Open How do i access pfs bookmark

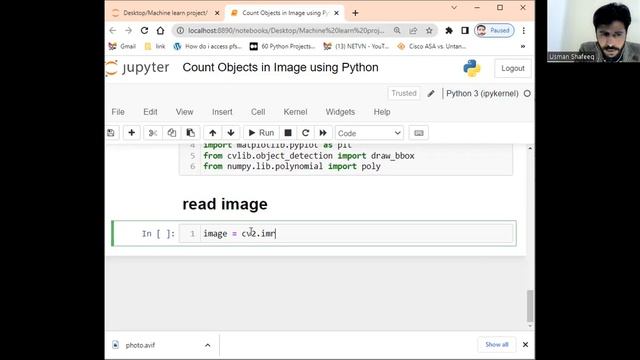[207, 47]
